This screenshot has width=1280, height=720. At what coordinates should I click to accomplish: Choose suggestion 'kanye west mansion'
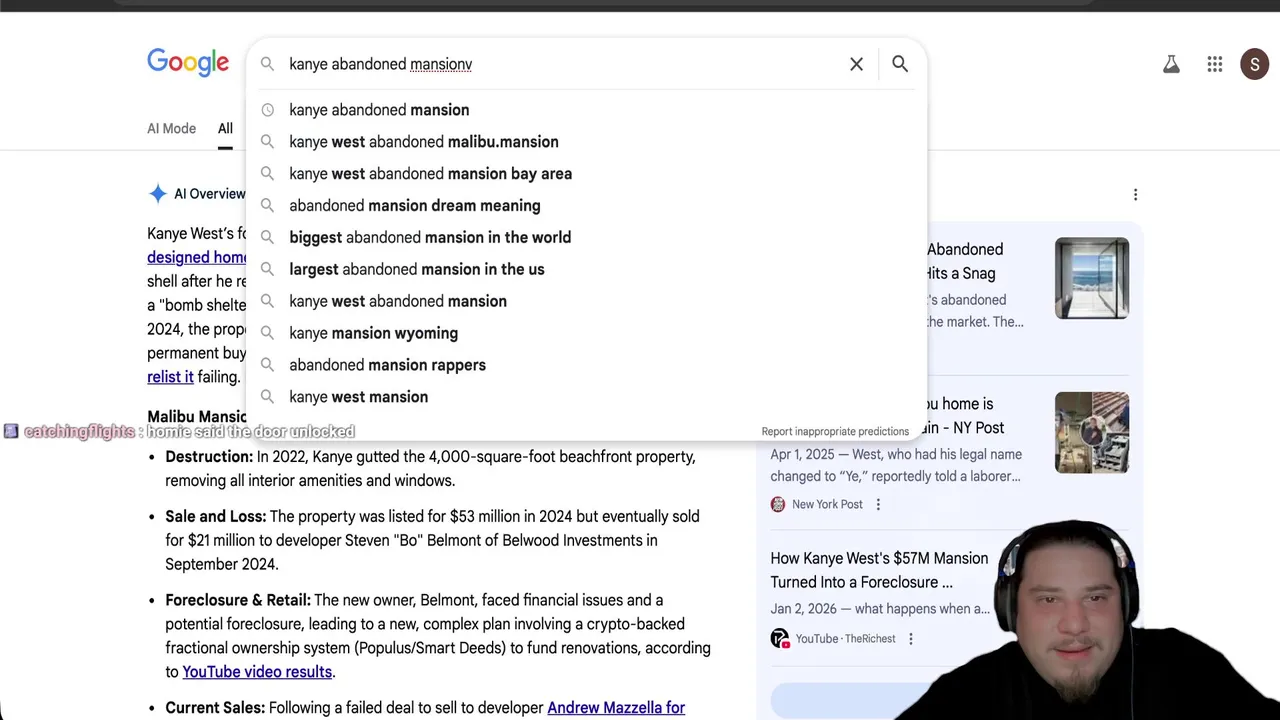coord(586,397)
